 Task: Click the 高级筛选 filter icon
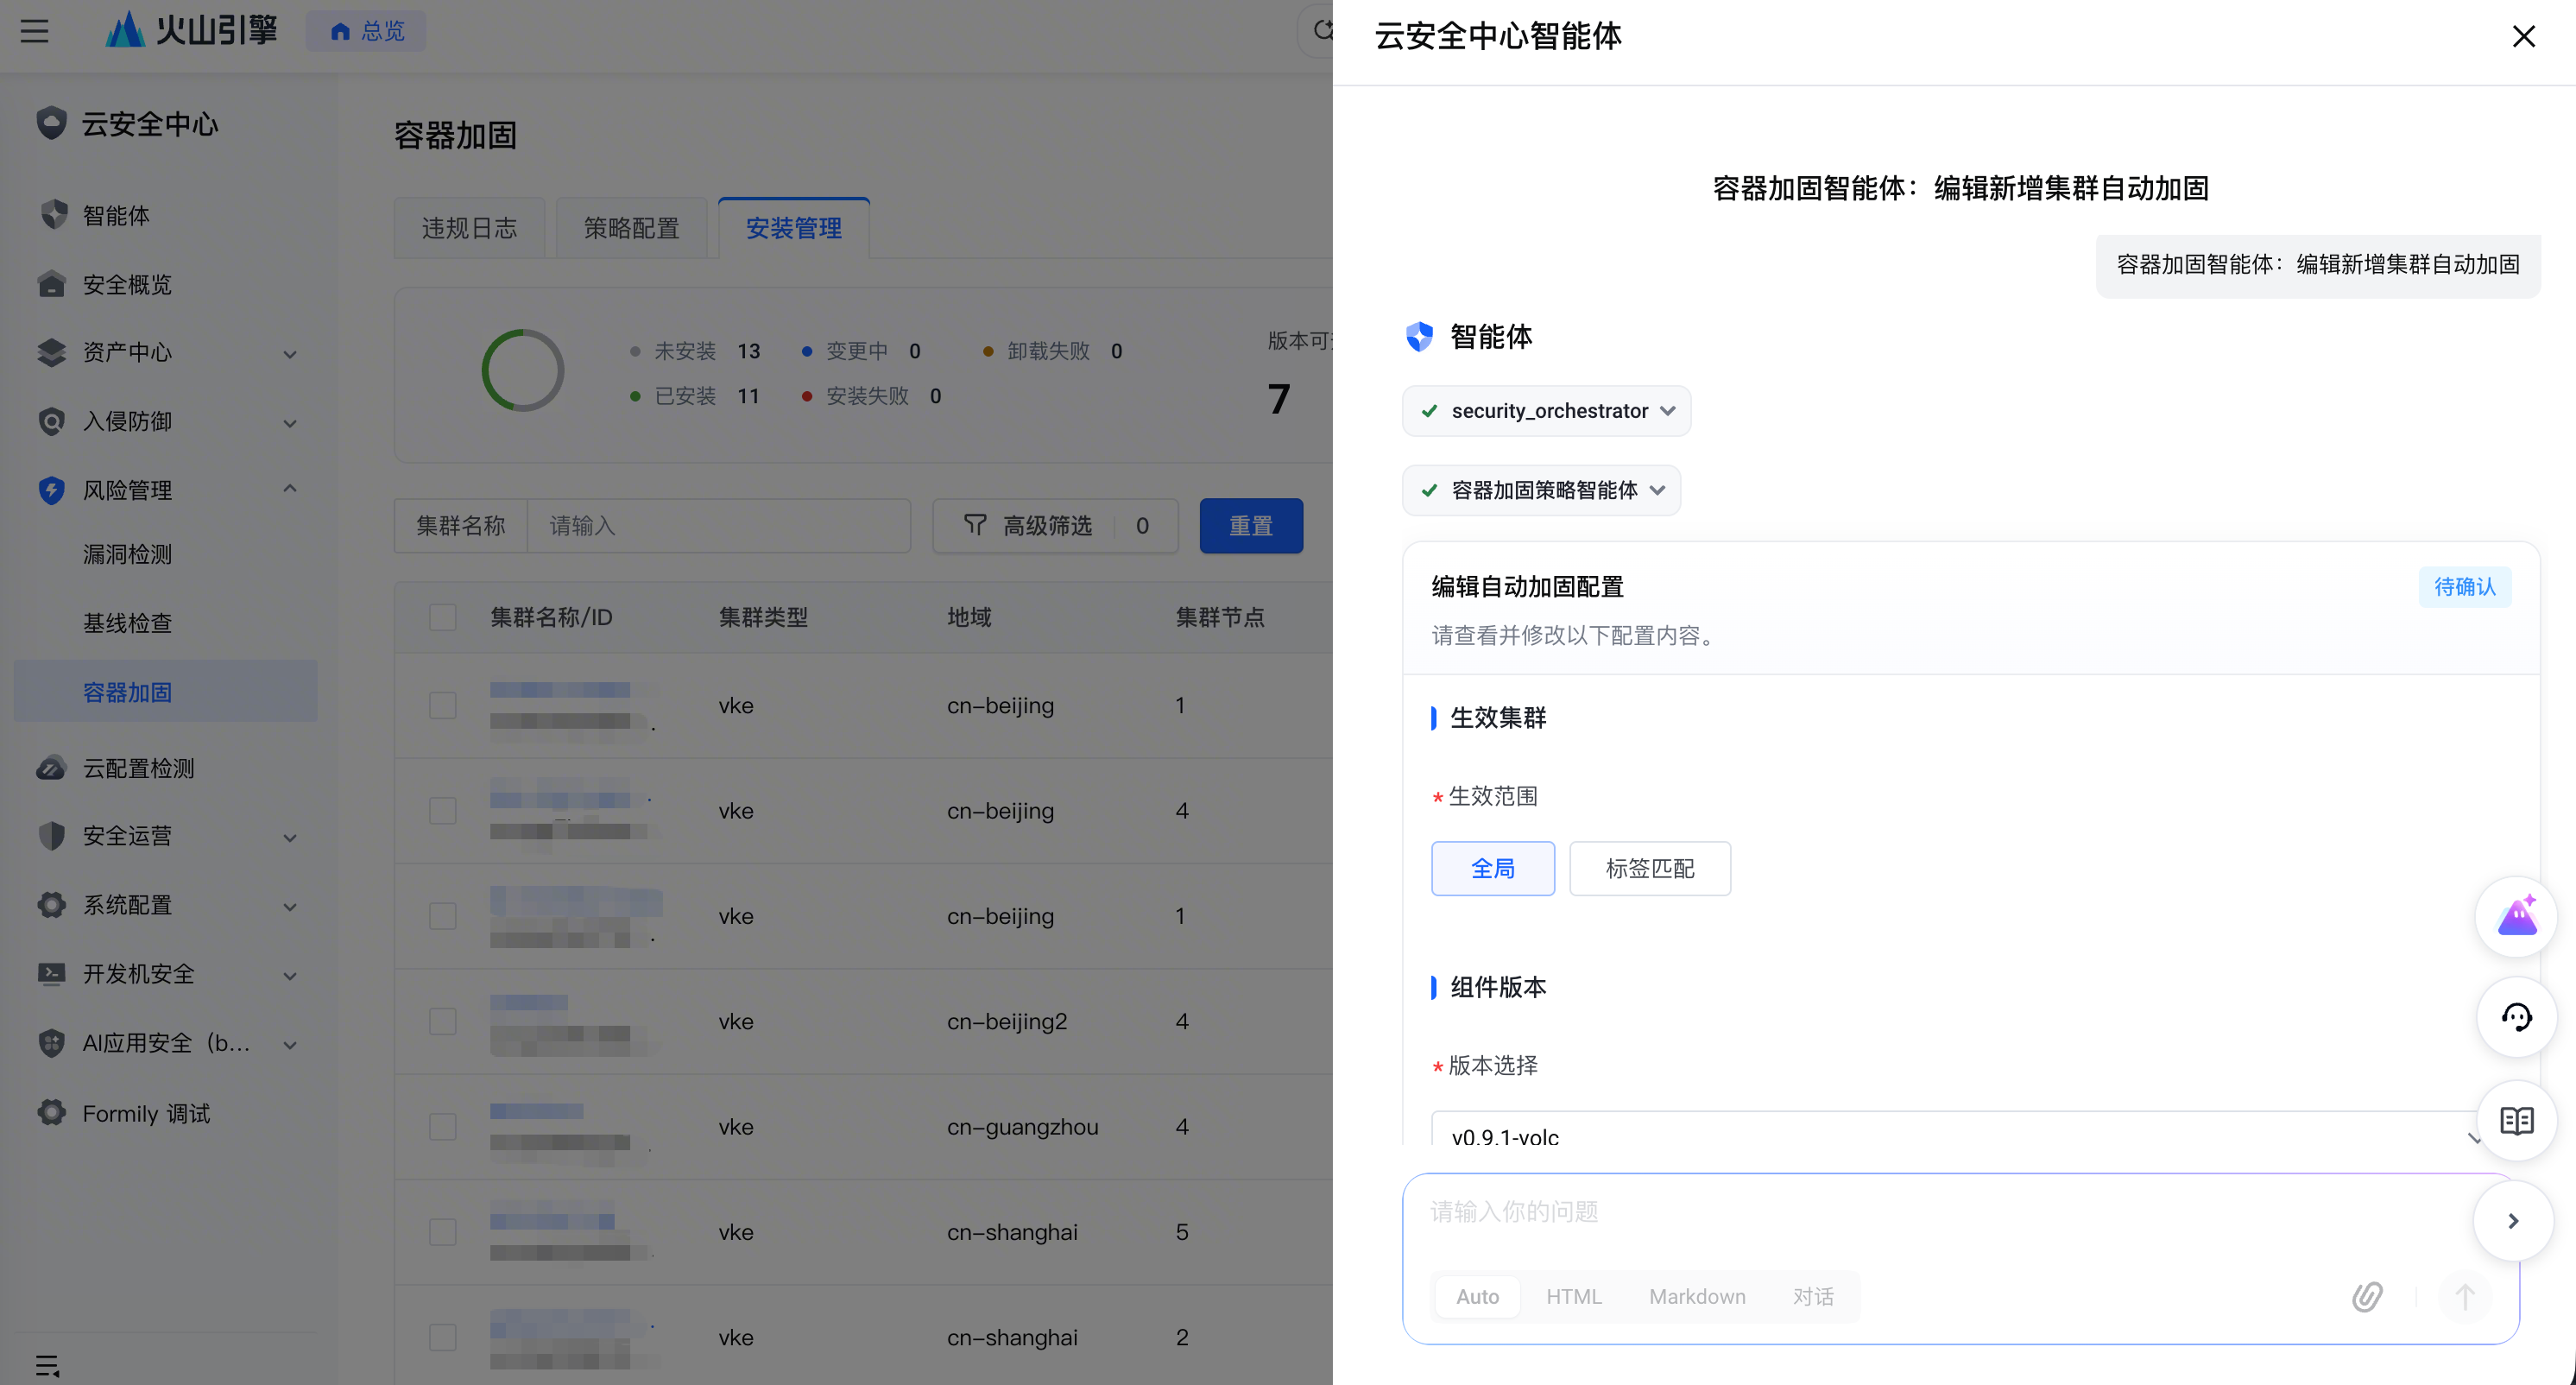(975, 525)
